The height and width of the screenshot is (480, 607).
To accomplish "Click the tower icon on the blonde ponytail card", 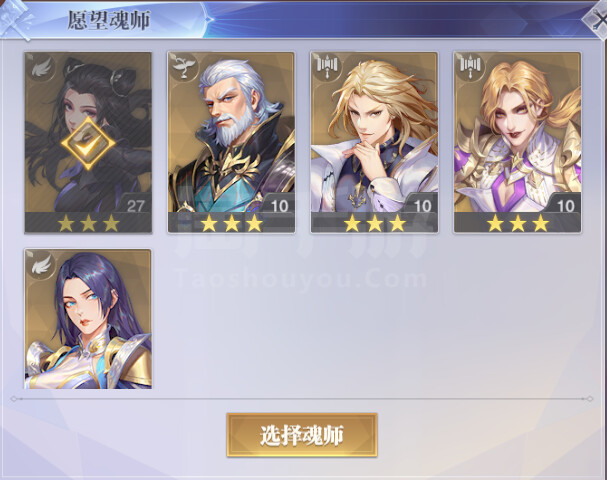I will click(x=470, y=67).
